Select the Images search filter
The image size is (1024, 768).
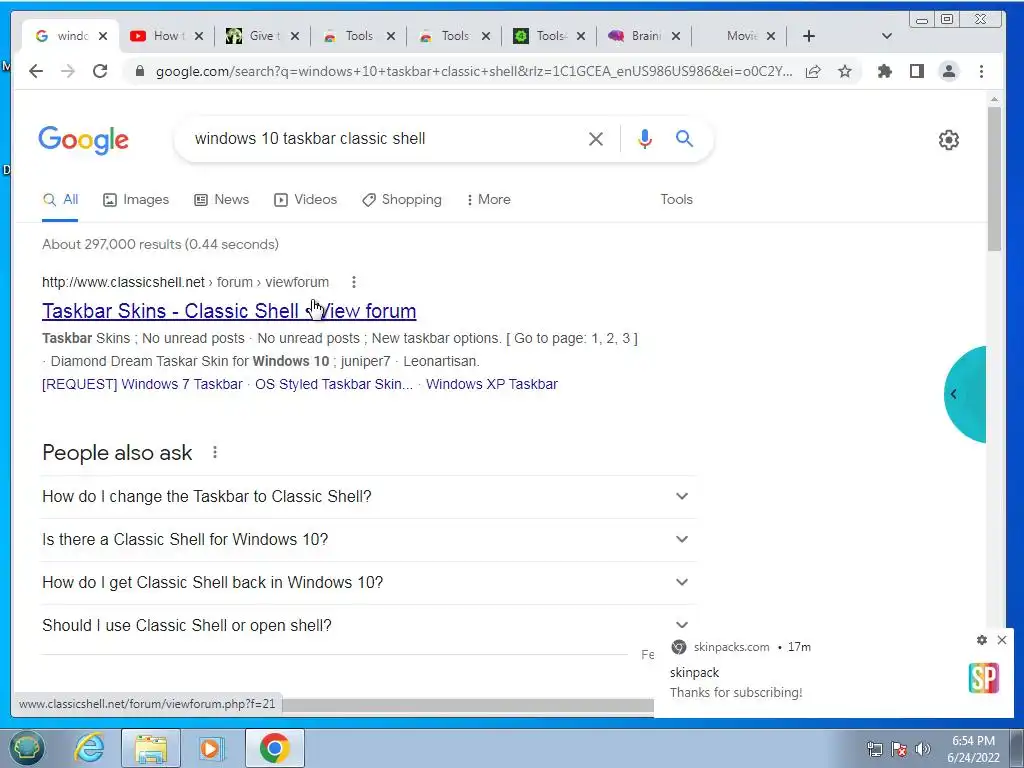[136, 199]
